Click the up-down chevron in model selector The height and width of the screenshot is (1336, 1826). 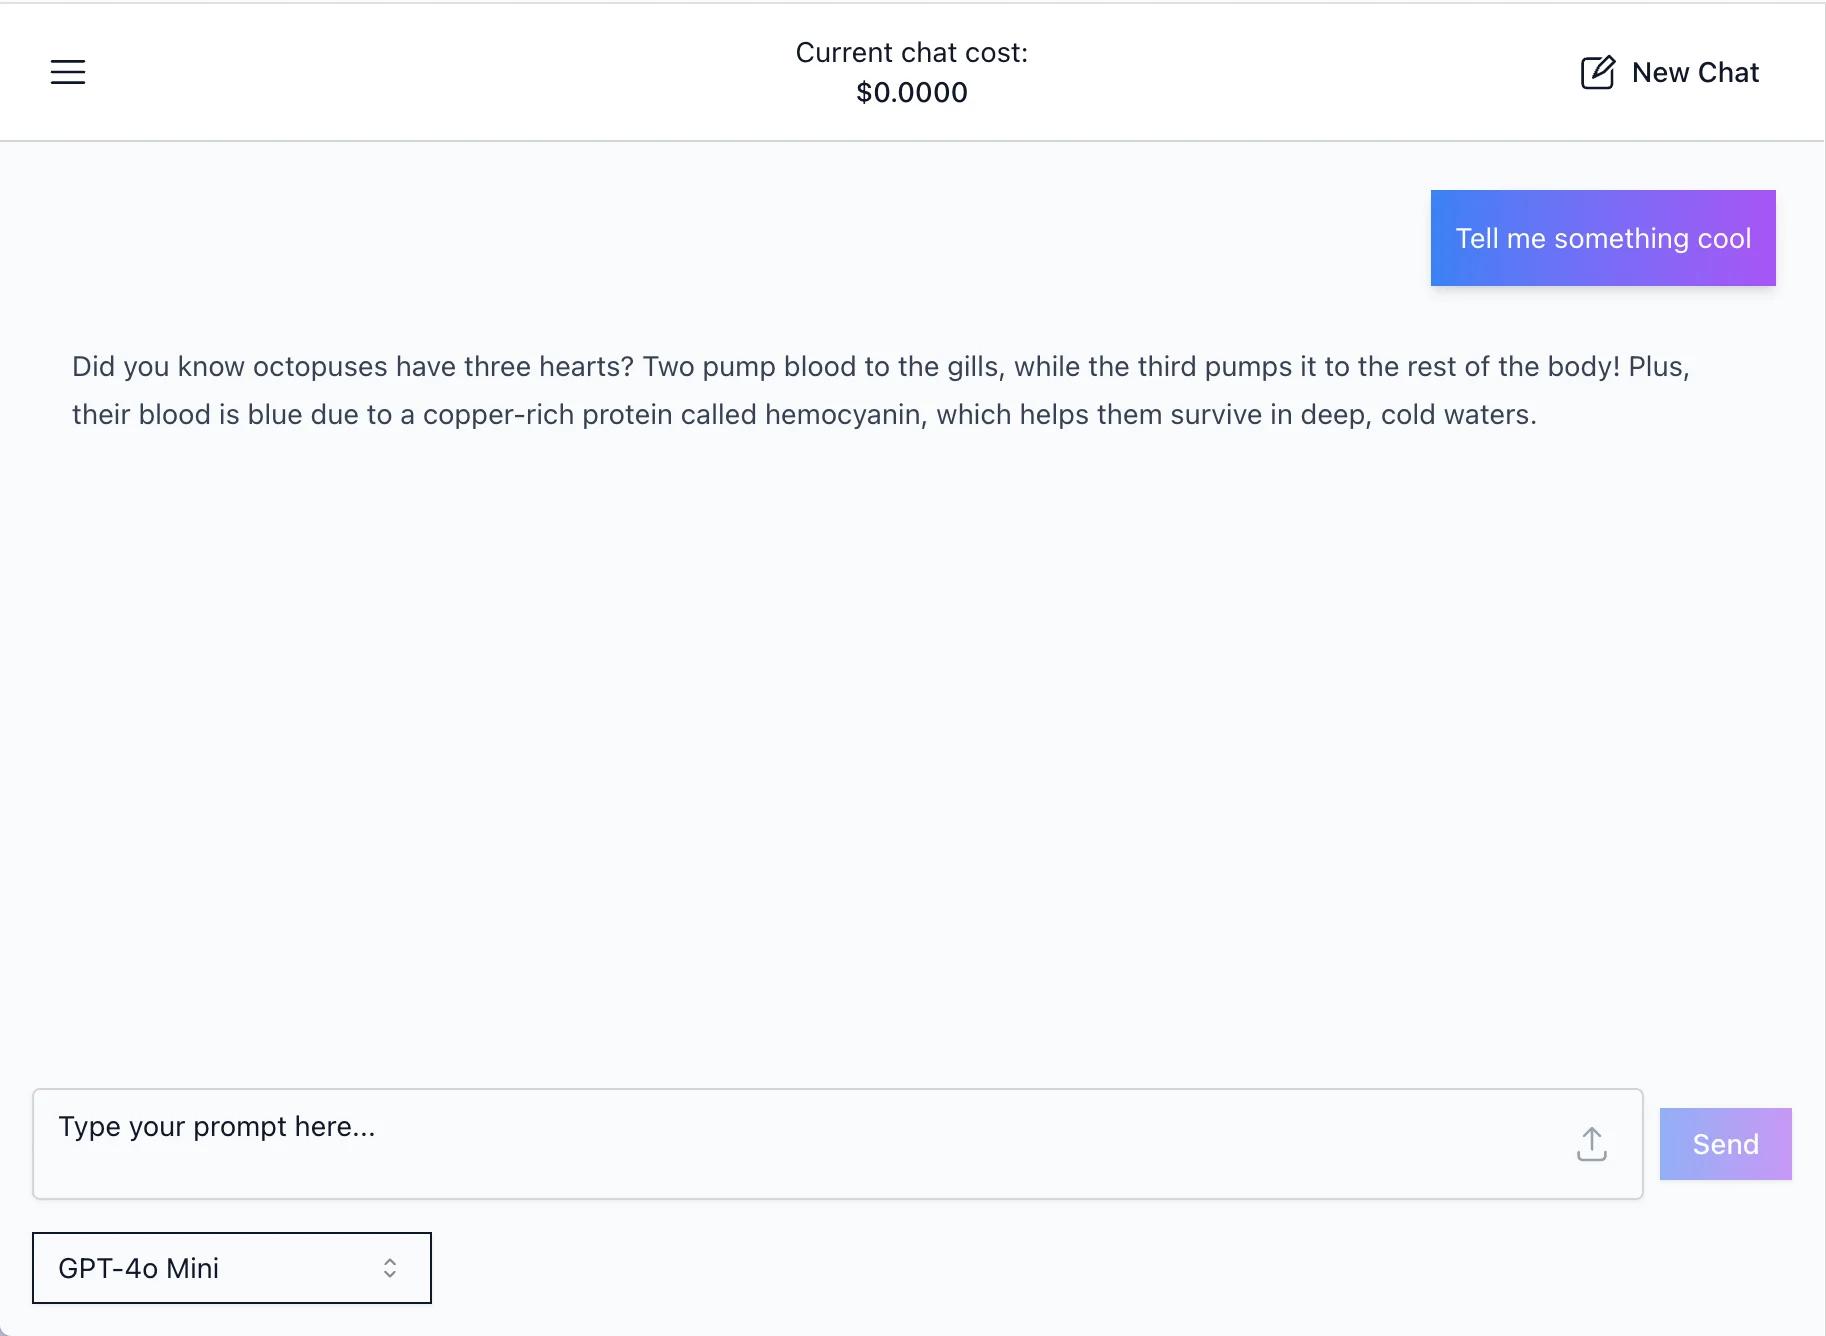tap(390, 1268)
